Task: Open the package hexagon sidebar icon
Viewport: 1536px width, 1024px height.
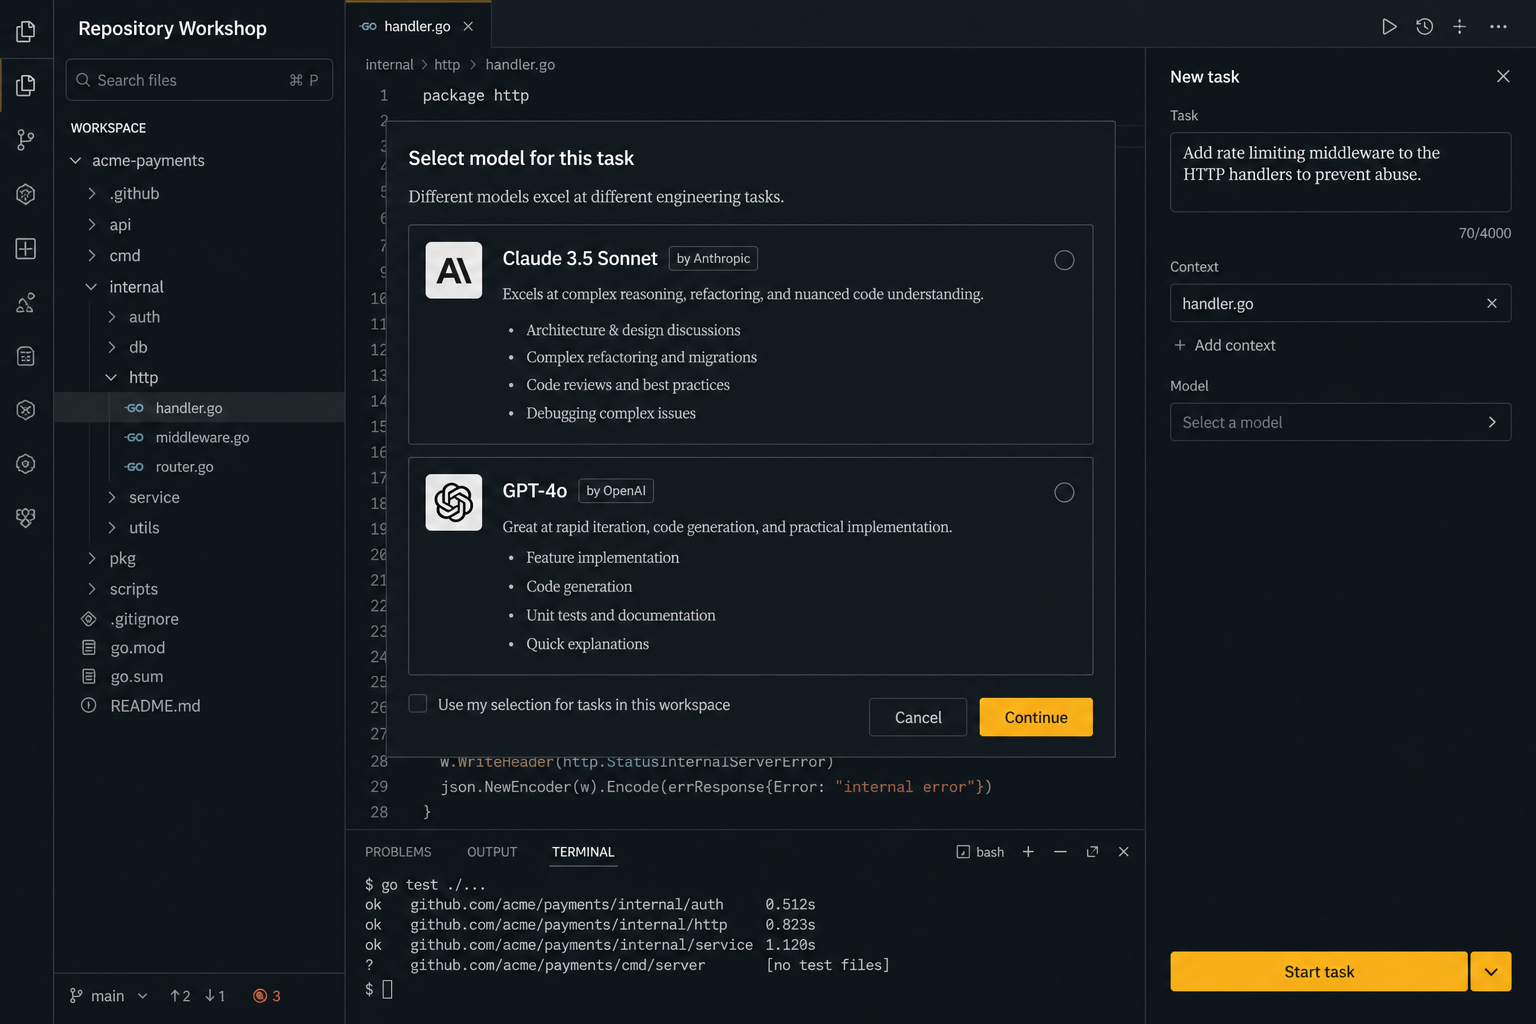Action: tap(26, 194)
